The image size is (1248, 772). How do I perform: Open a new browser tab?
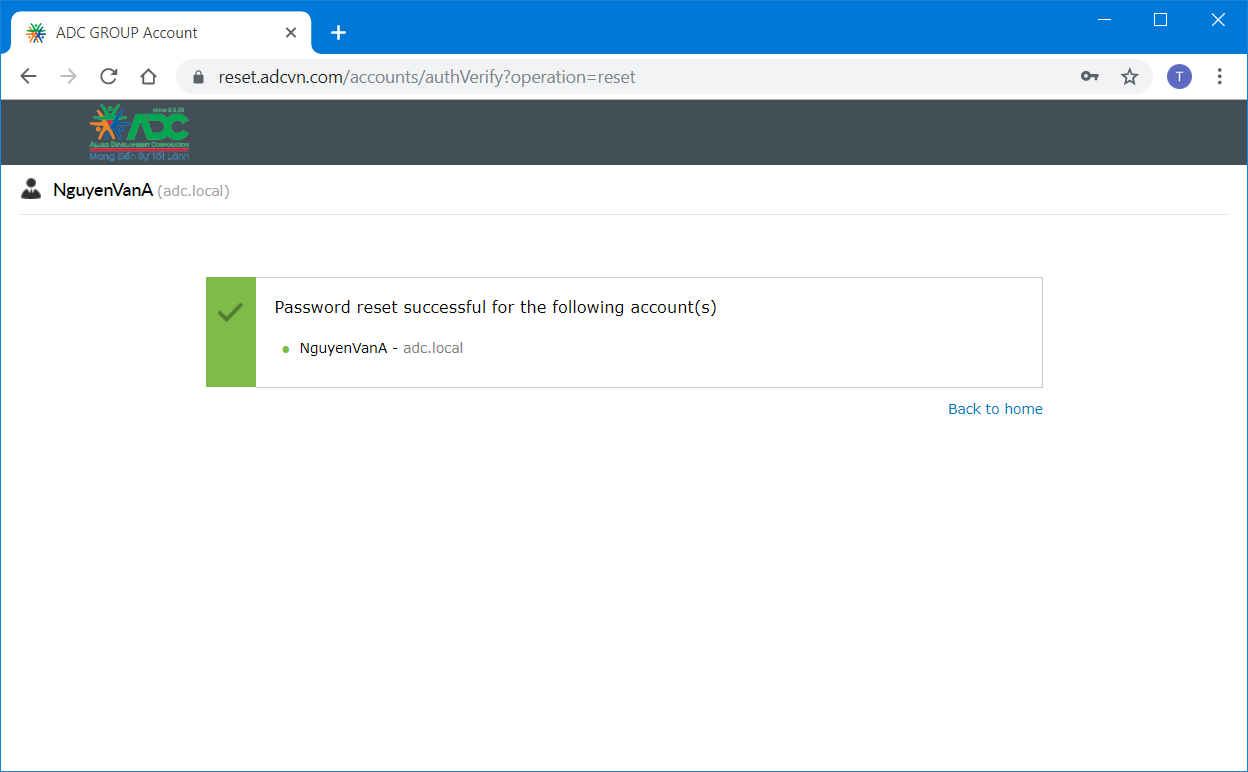click(338, 33)
